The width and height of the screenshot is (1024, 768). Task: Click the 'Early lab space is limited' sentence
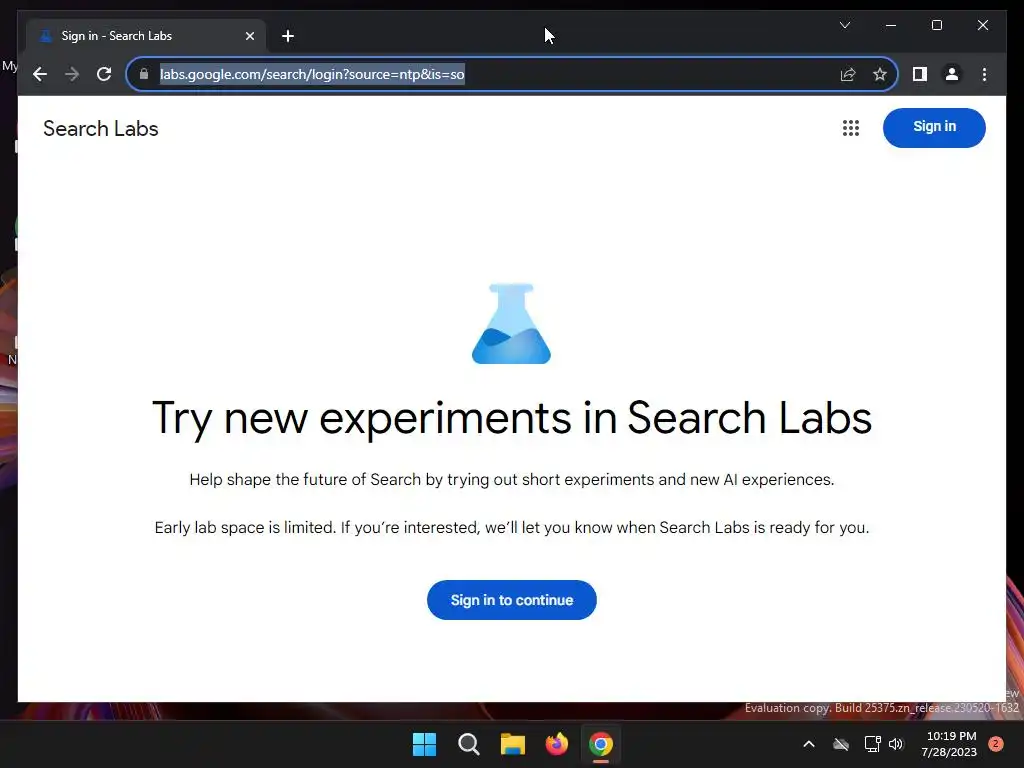[511, 527]
